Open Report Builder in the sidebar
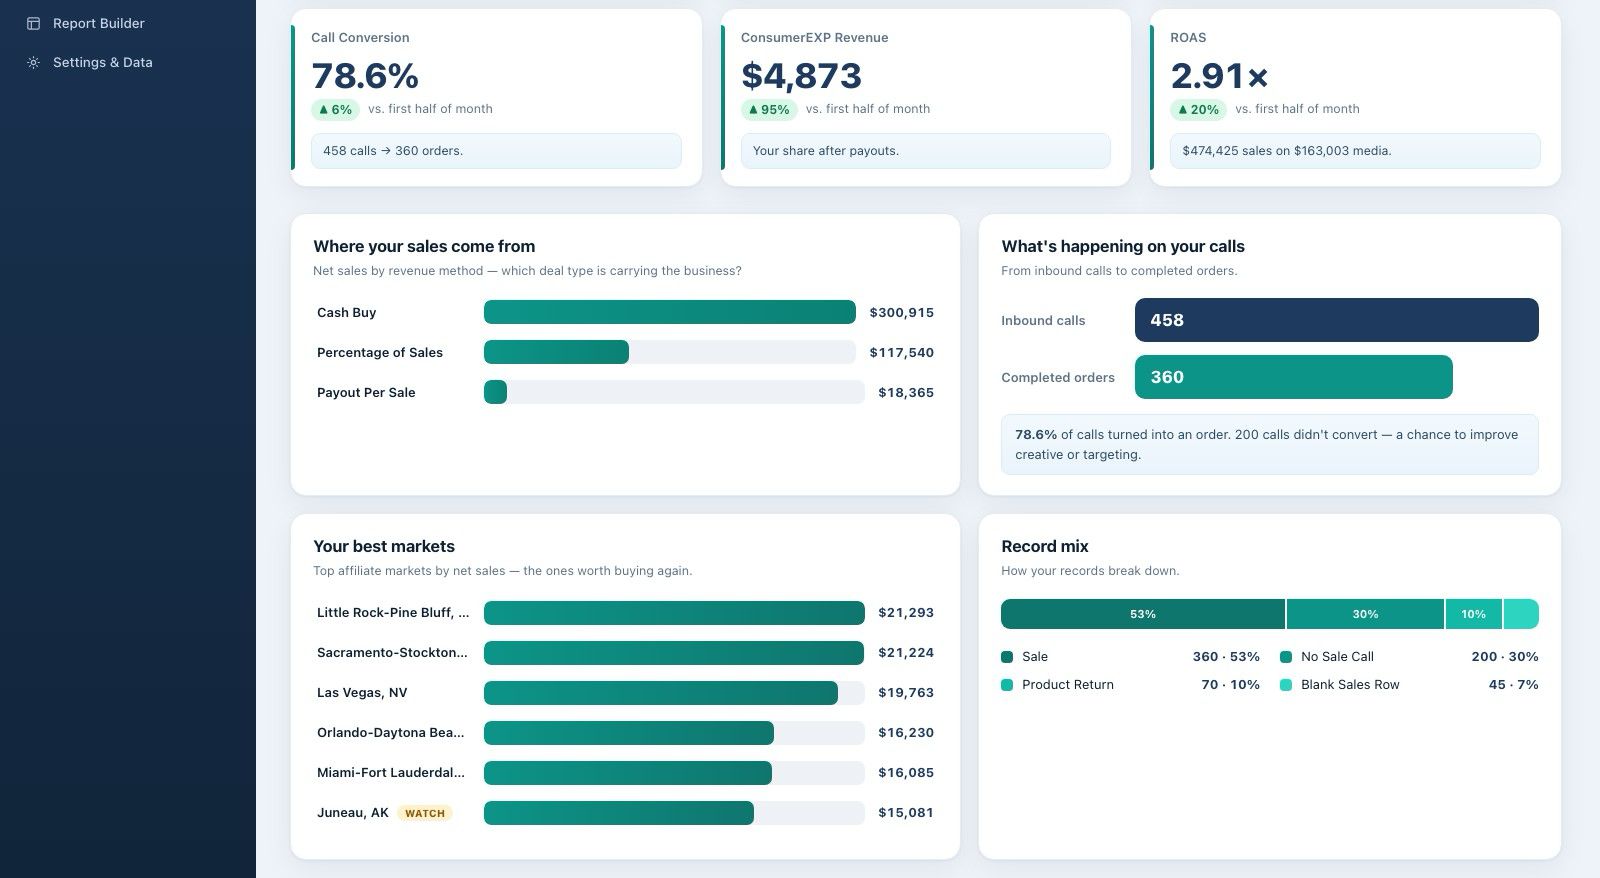1600x878 pixels. [x=98, y=23]
